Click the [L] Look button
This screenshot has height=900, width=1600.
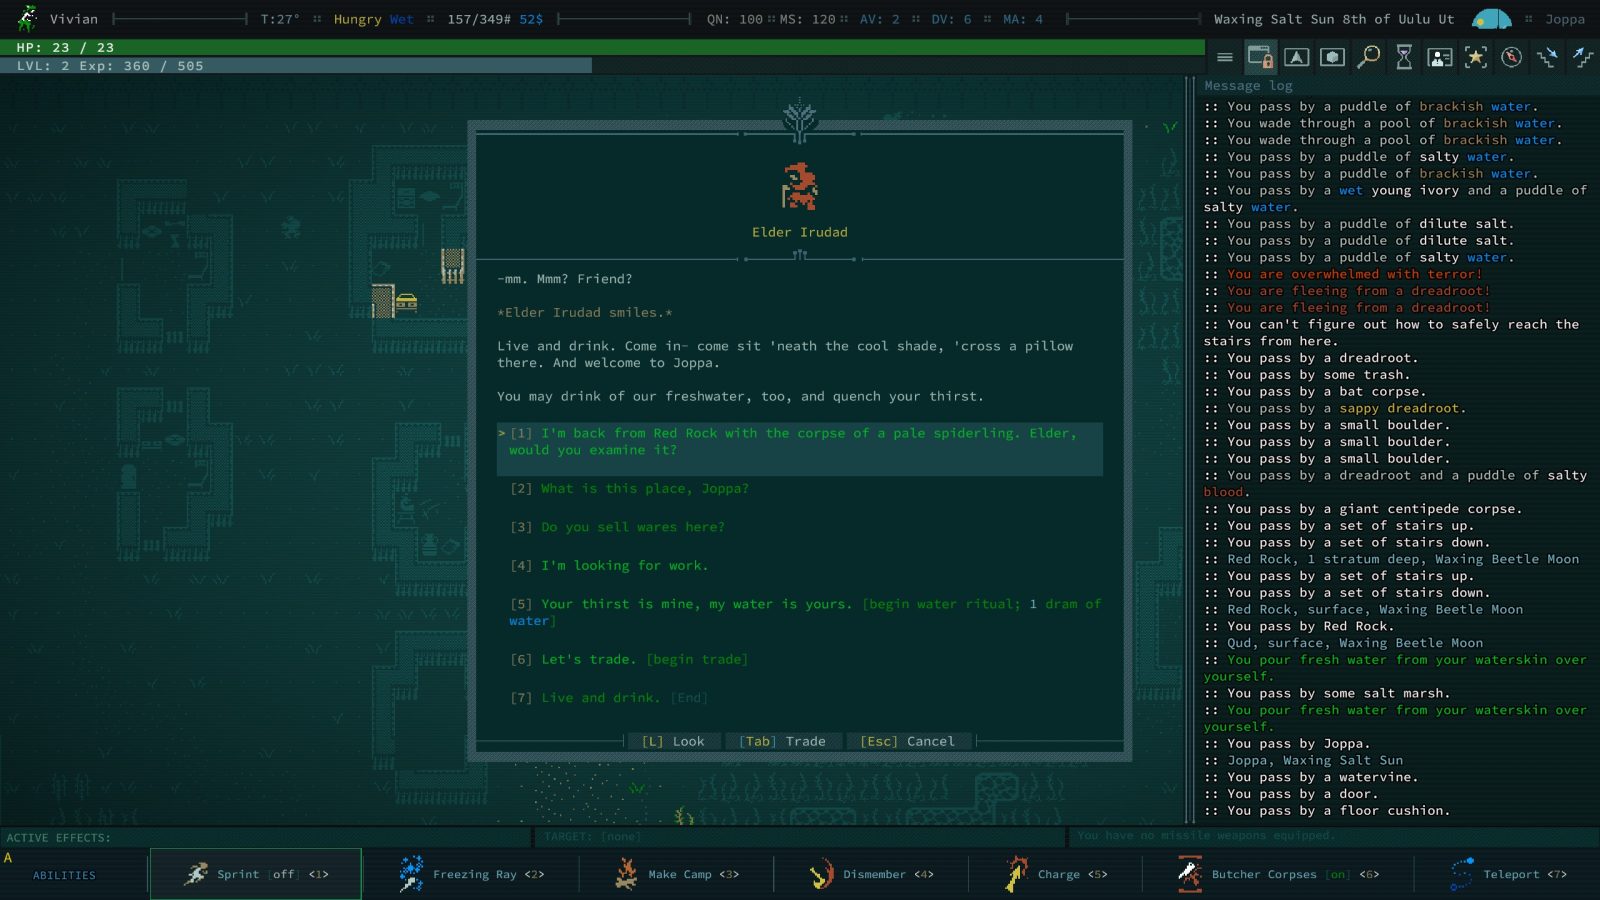[673, 742]
